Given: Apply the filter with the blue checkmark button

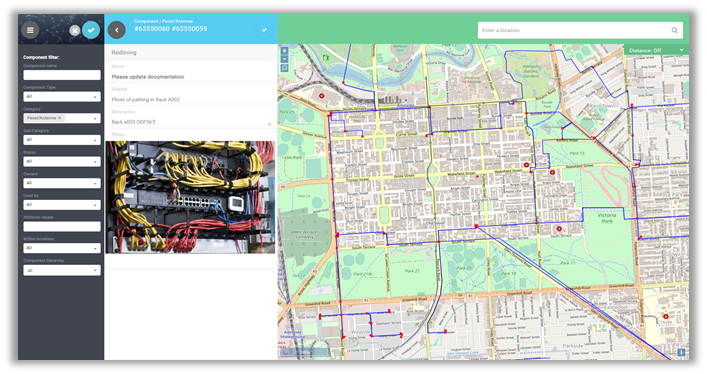Looking at the screenshot, I should [x=91, y=30].
